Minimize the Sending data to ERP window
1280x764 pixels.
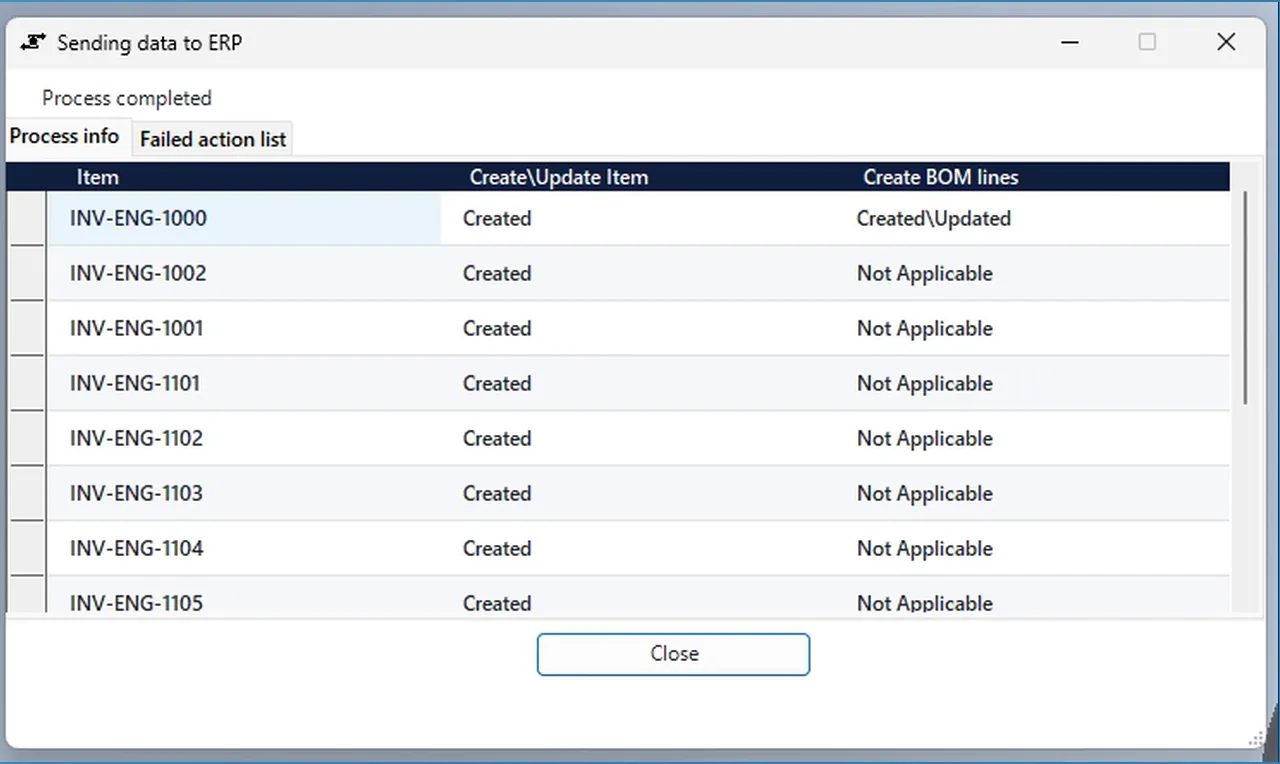click(1071, 42)
